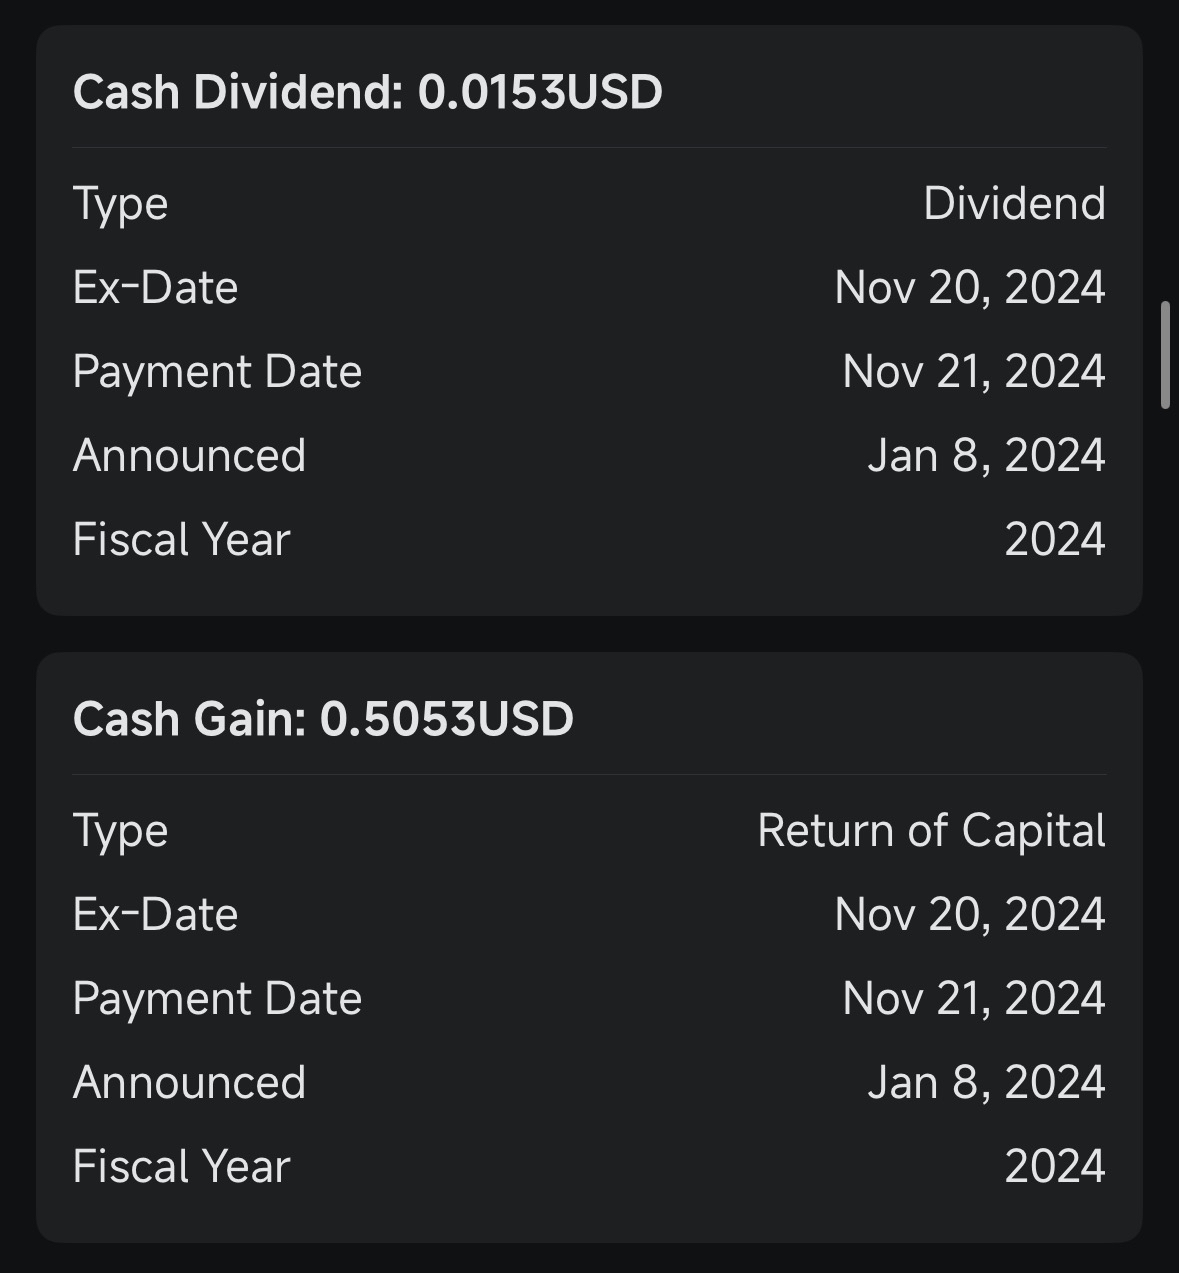This screenshot has height=1273, width=1179.
Task: Click Nov 20, 2024 in Cash Dividend card
Action: click(x=970, y=288)
